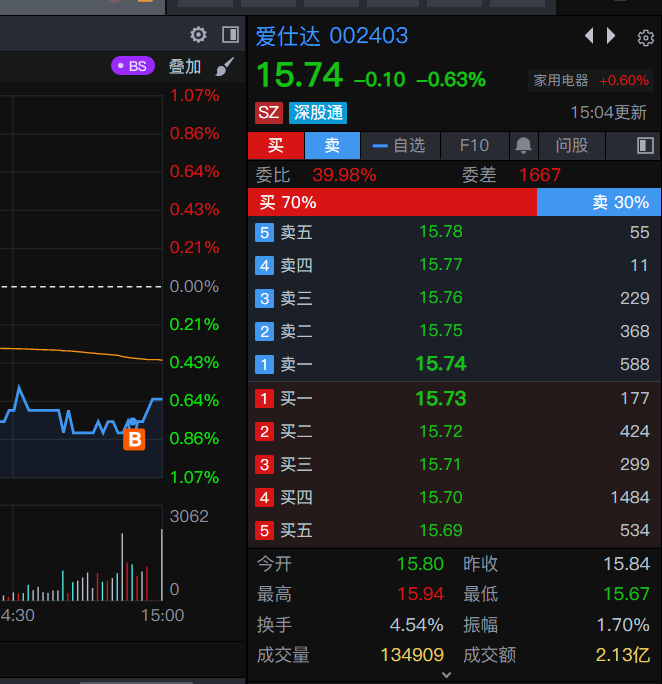
Task: Open the F10 company info
Action: click(474, 145)
